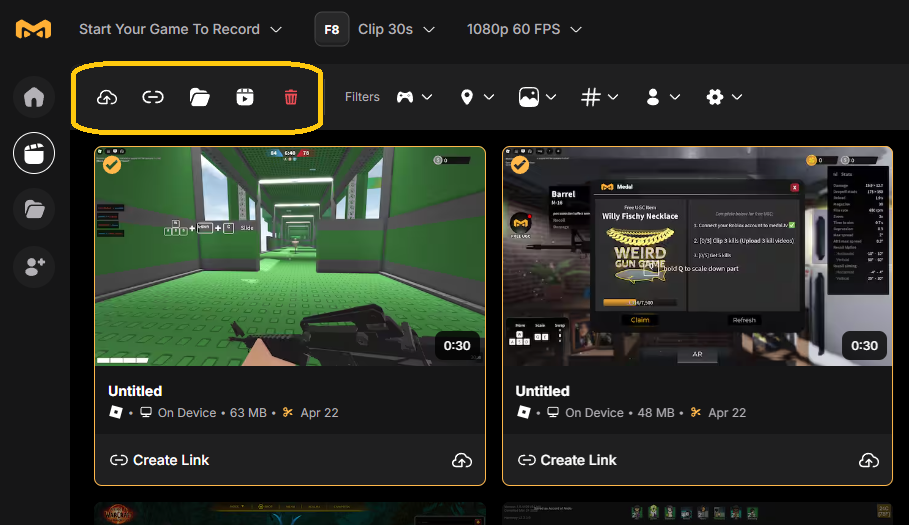Open selected clips in video editor icon

(x=245, y=97)
